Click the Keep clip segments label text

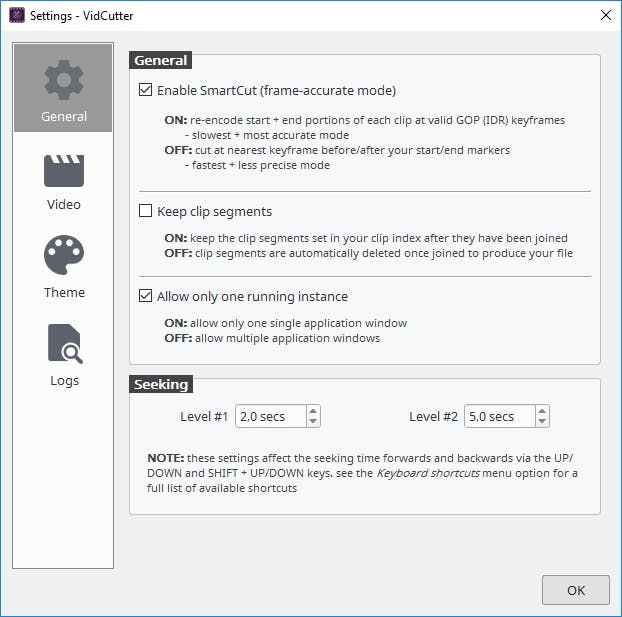click(x=215, y=212)
